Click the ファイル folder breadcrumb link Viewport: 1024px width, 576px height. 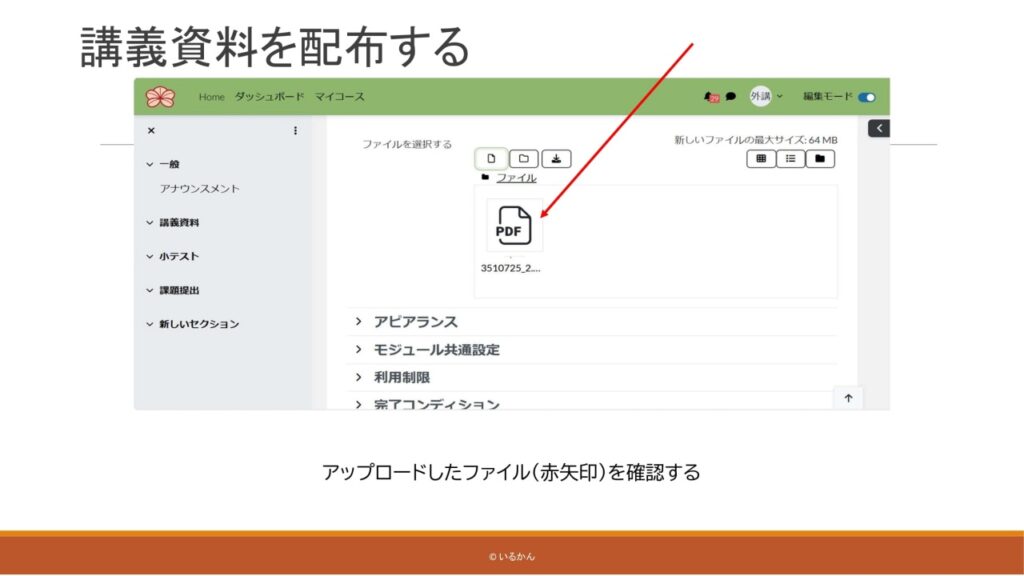[x=516, y=178]
